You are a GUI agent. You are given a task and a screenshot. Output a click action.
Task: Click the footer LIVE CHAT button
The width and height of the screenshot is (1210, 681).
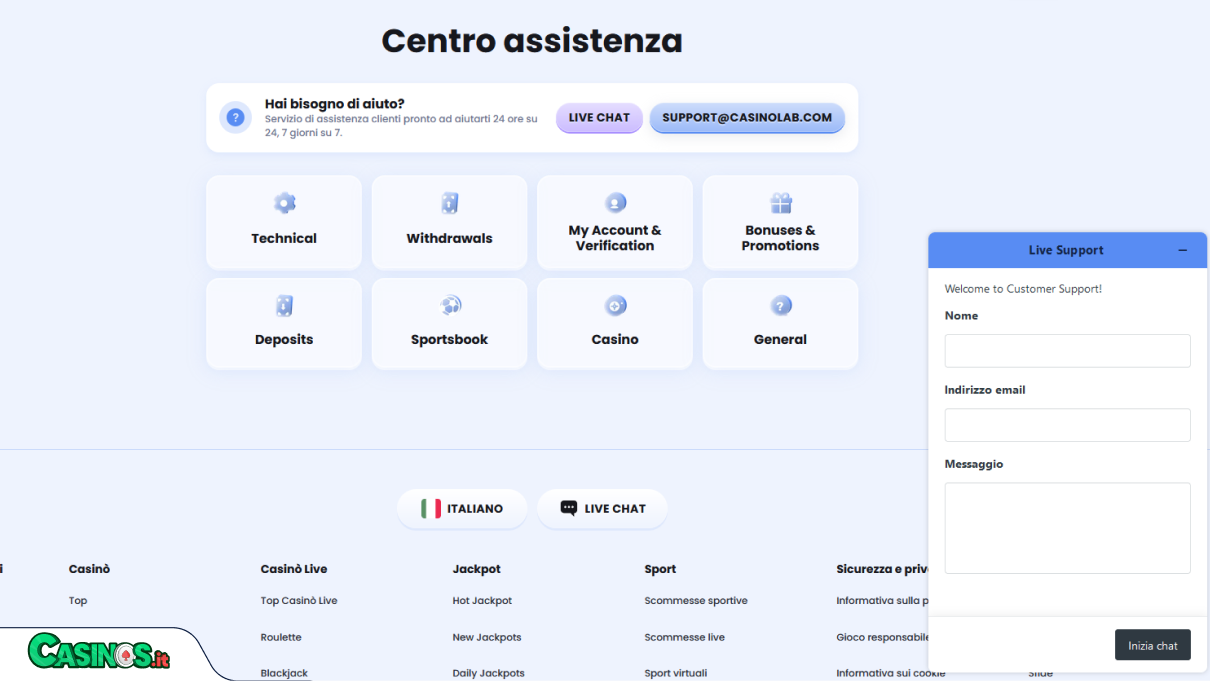pyautogui.click(x=602, y=508)
